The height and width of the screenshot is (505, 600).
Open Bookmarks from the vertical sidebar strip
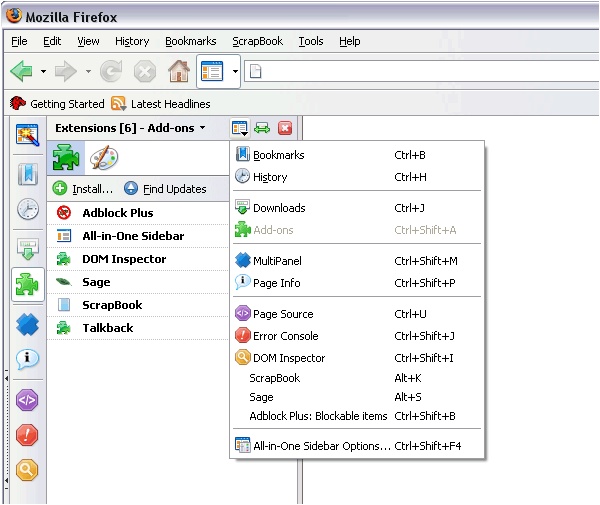[28, 174]
